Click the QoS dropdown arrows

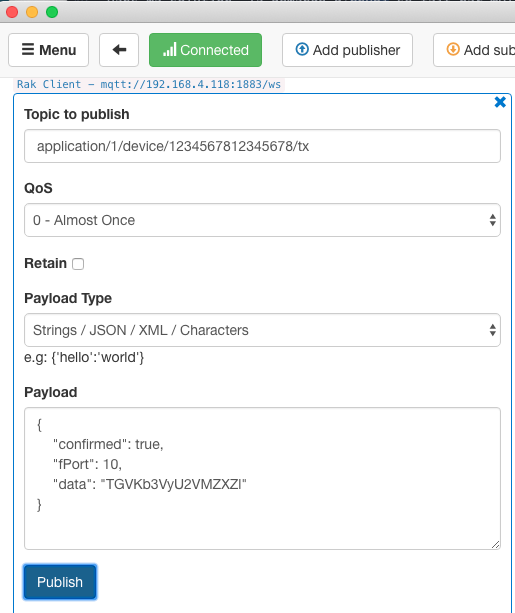(x=493, y=220)
